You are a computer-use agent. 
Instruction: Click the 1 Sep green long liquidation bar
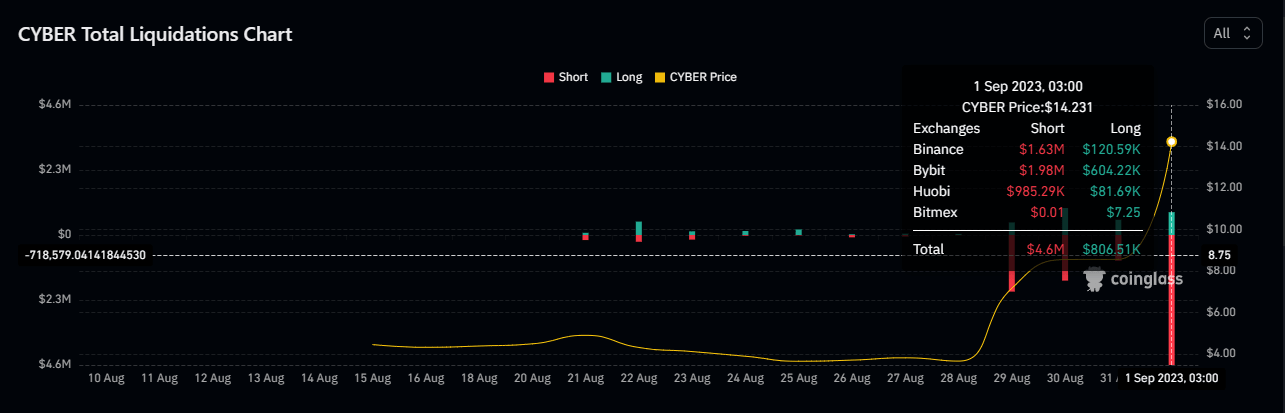tap(1171, 224)
